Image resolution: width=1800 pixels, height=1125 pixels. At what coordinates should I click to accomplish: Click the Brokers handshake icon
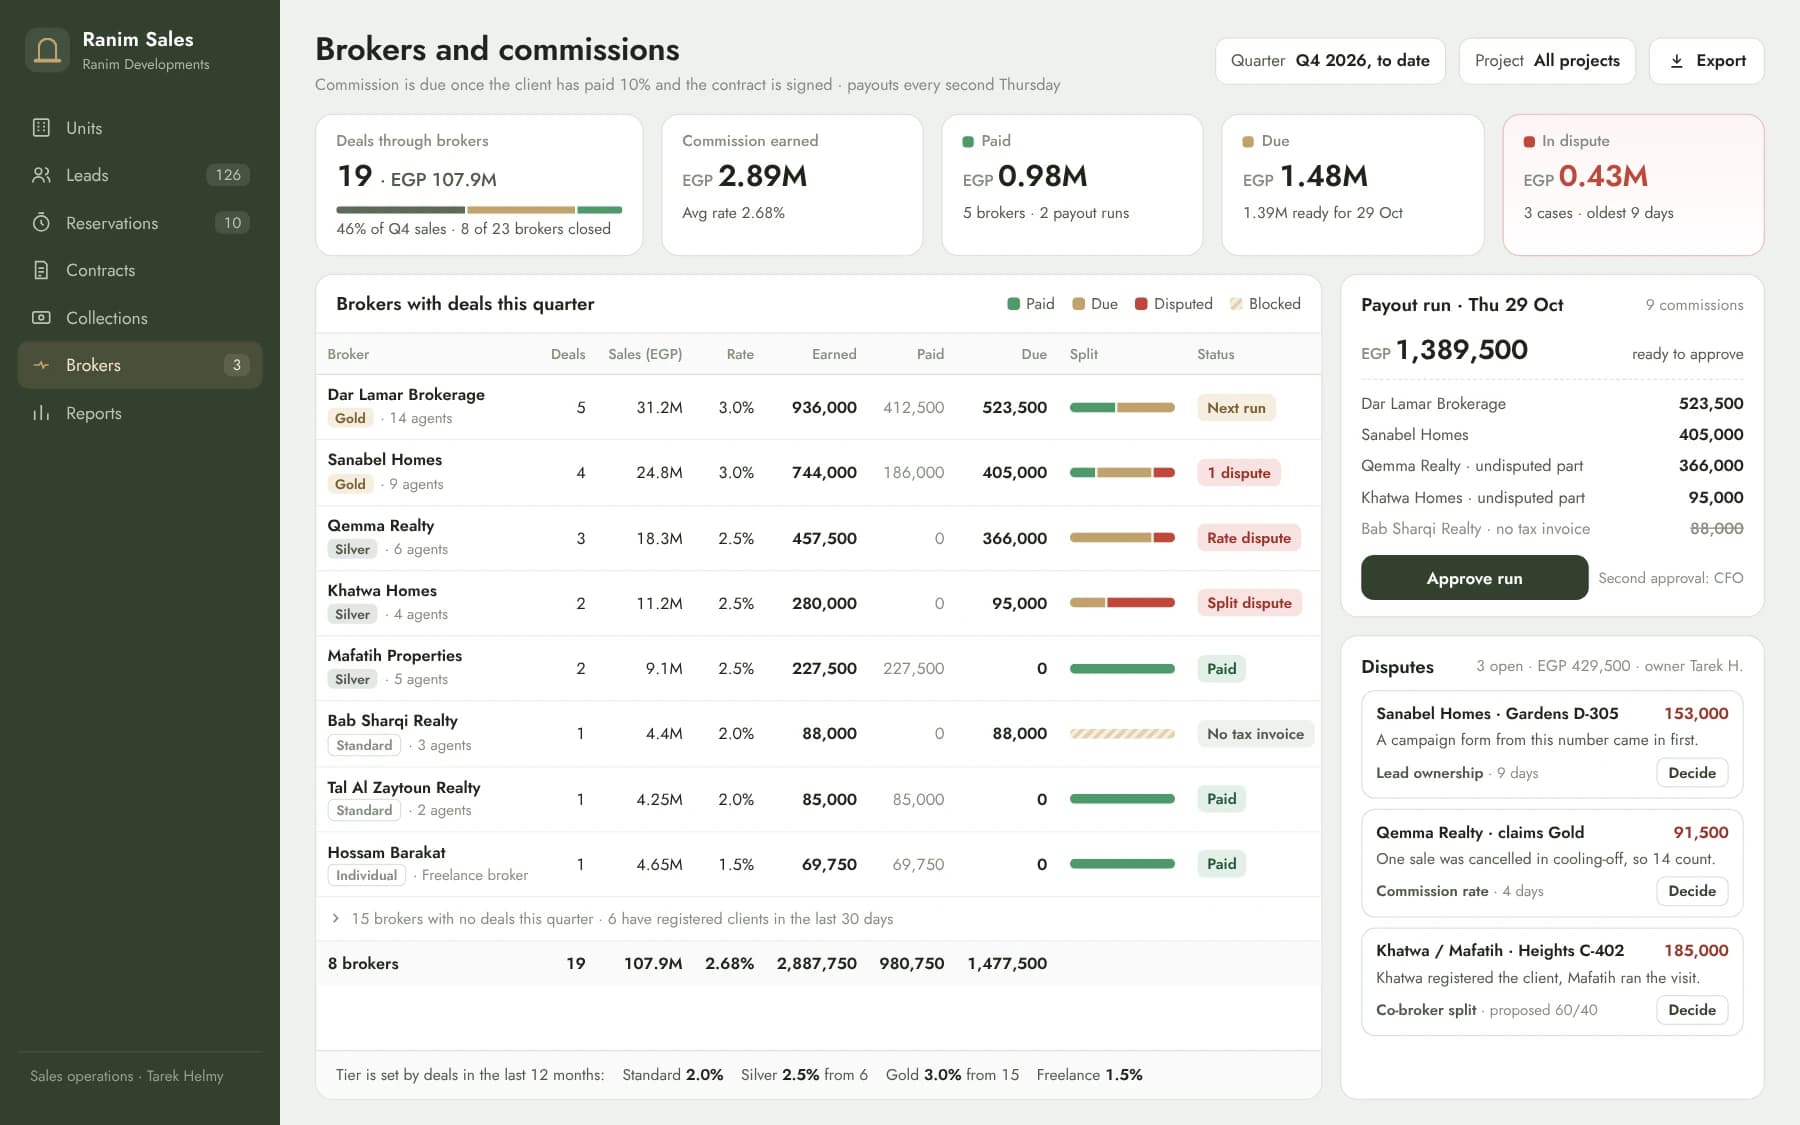[x=41, y=365]
